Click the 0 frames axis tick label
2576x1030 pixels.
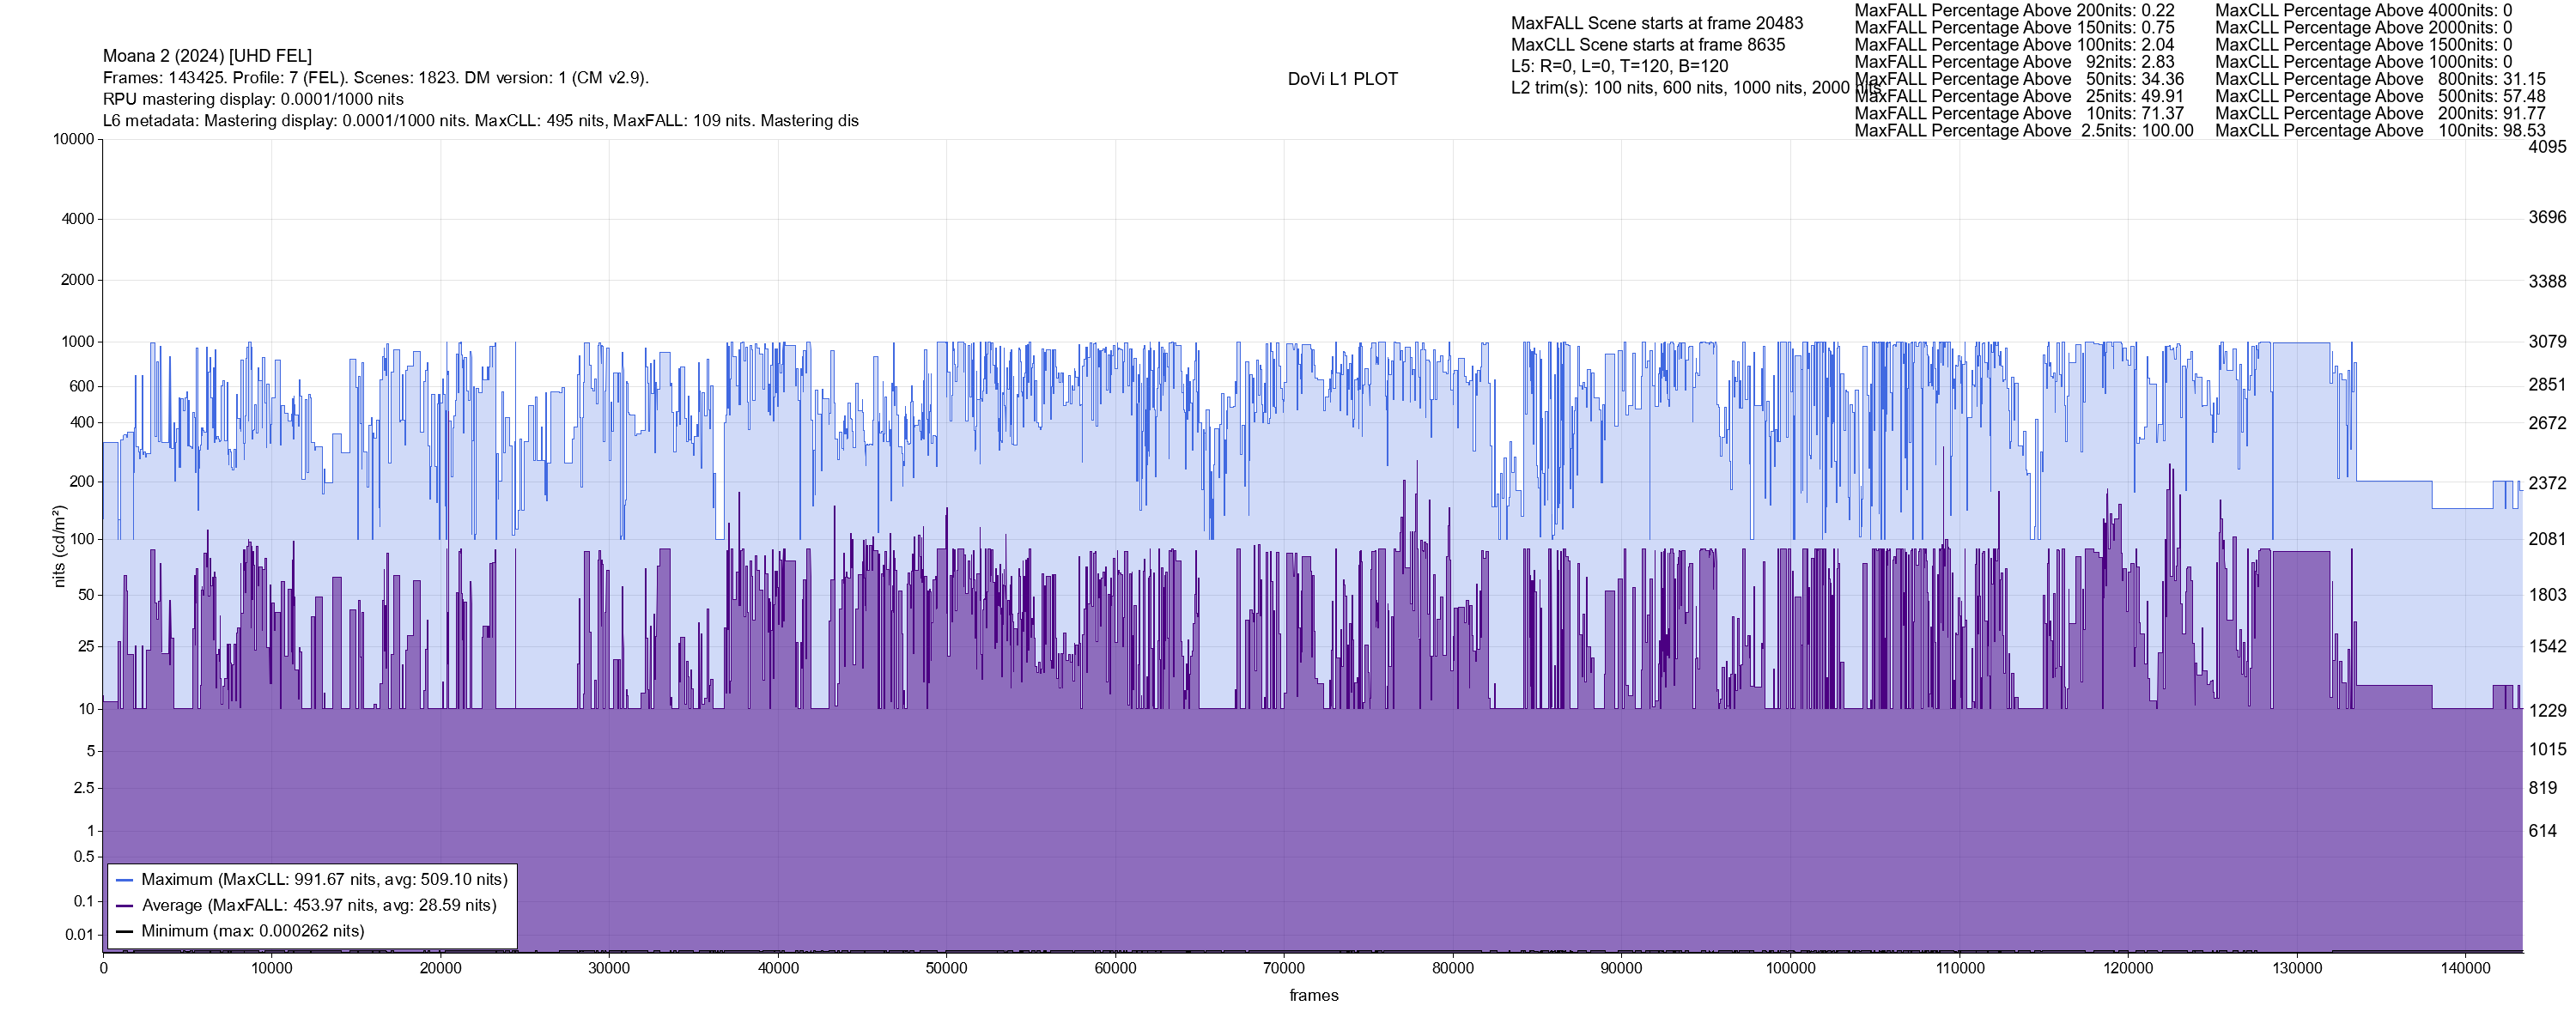pyautogui.click(x=103, y=968)
